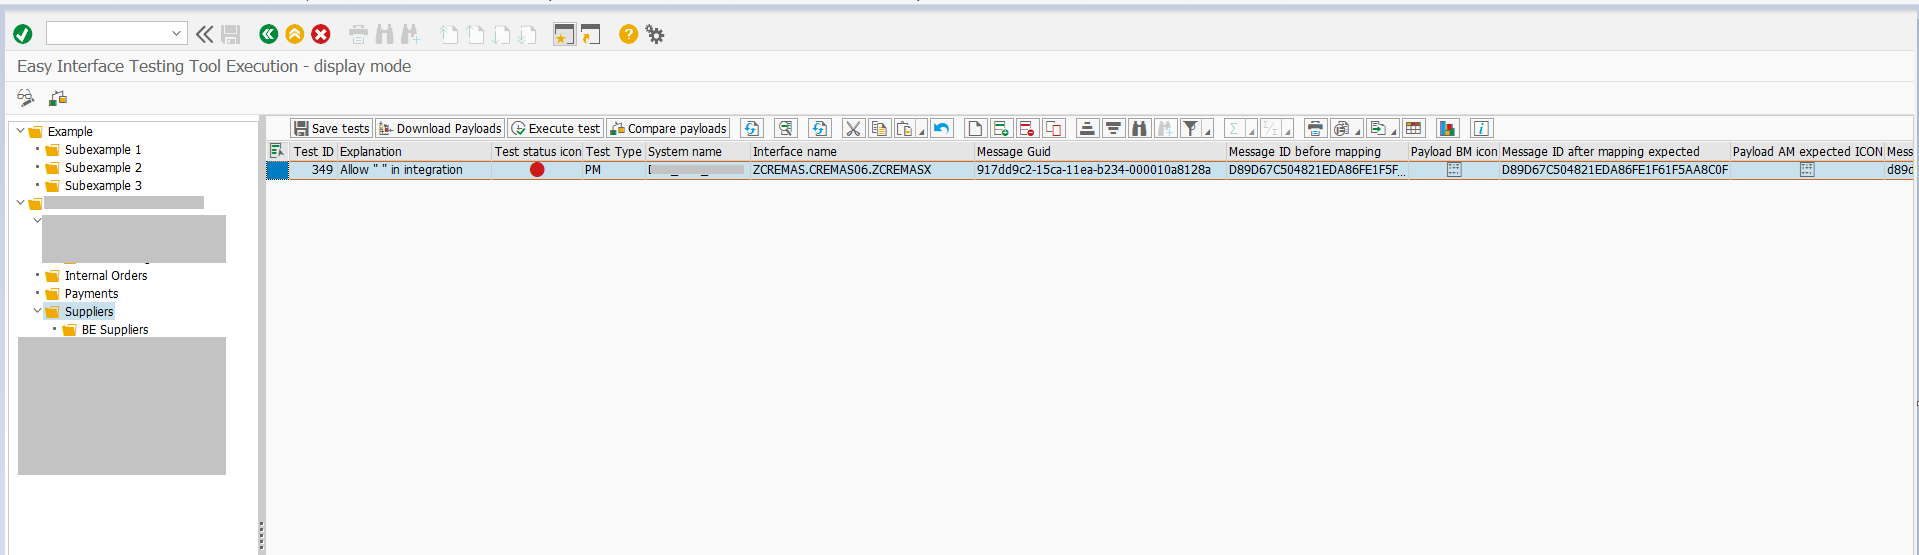Click the Undo arrow in grid toolbar
Screen dimensions: 1919x555
941,129
